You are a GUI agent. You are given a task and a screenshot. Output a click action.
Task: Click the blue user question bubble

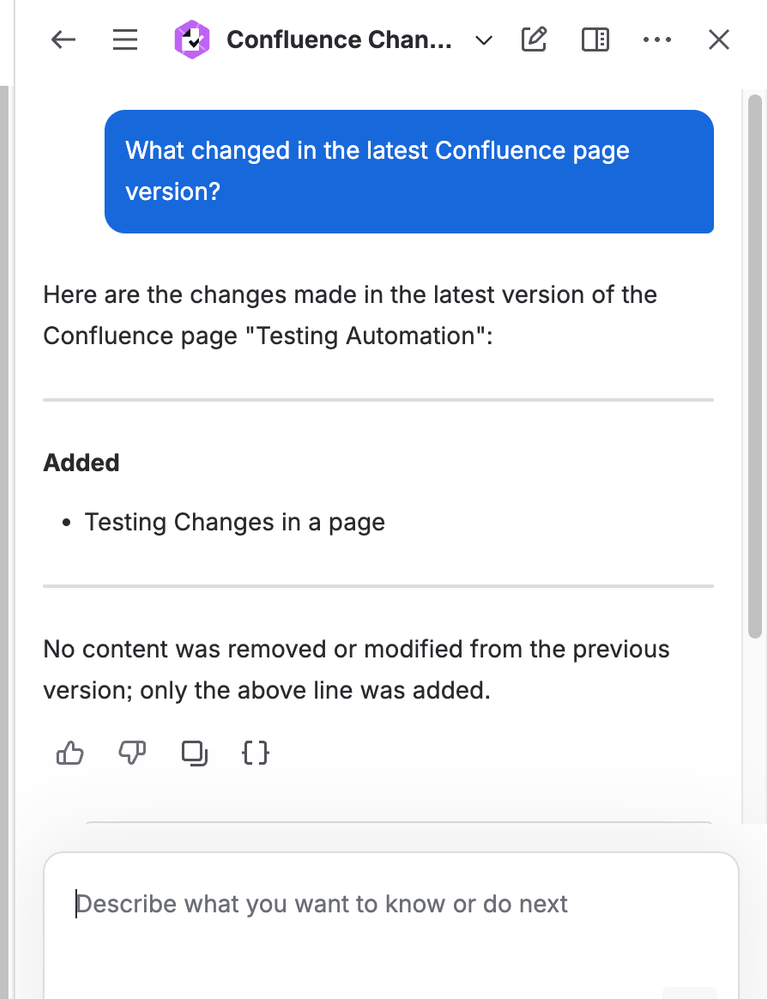[x=409, y=171]
